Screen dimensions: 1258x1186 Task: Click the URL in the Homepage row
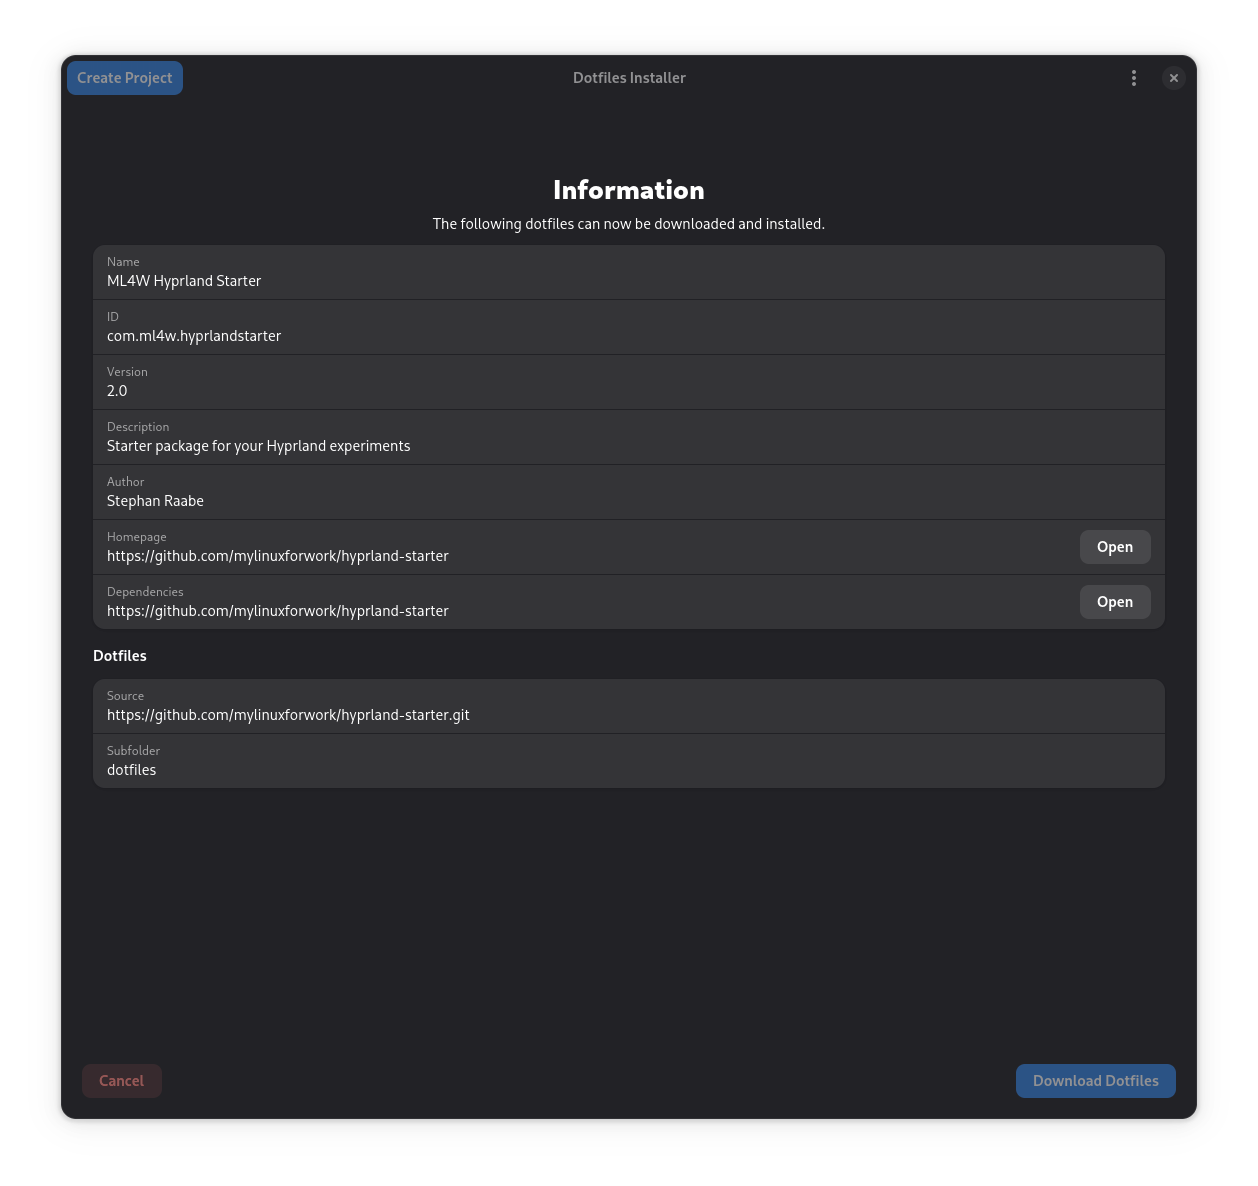click(x=278, y=556)
